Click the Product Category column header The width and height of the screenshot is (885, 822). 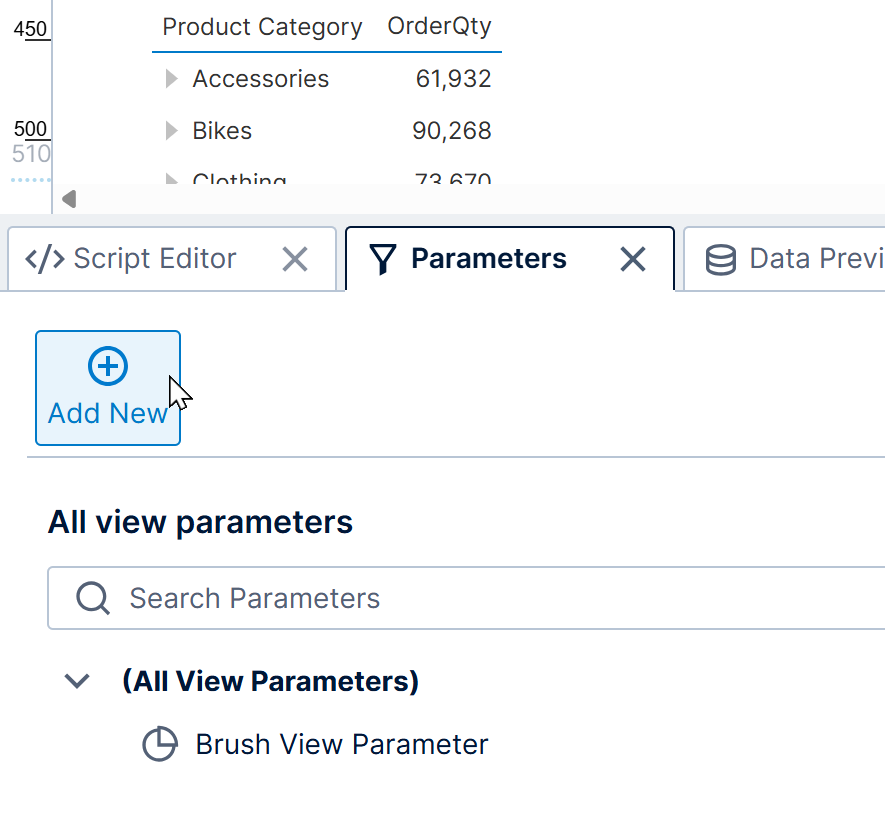coord(262,27)
